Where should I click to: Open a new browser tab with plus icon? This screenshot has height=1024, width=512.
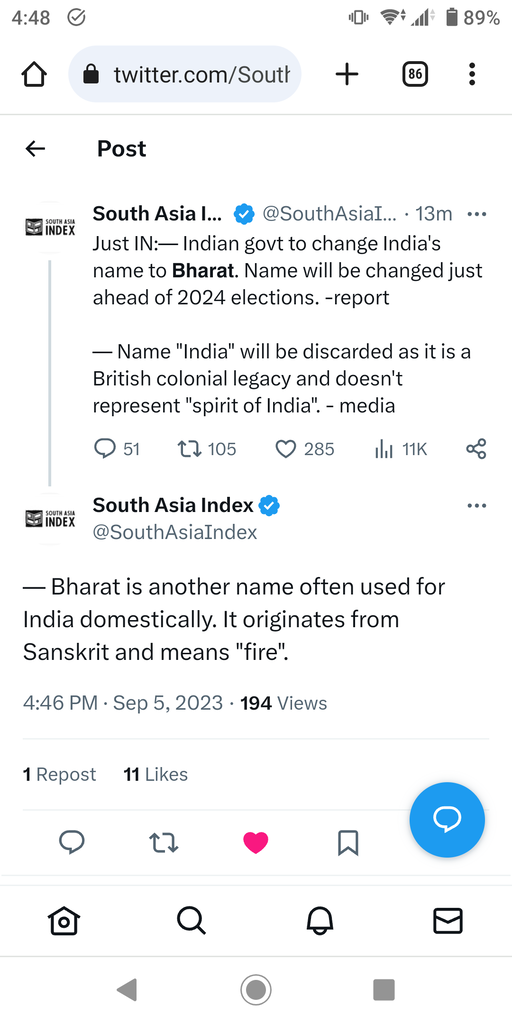point(347,75)
